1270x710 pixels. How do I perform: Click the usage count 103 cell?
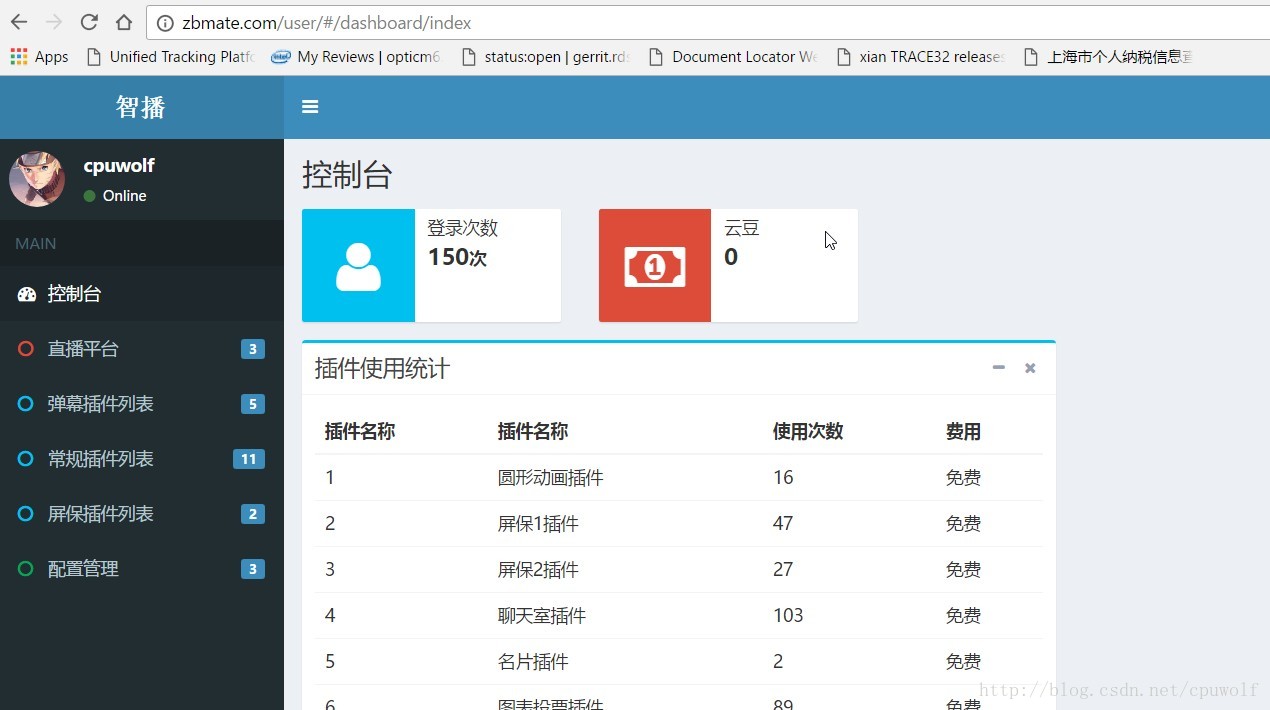pos(788,616)
